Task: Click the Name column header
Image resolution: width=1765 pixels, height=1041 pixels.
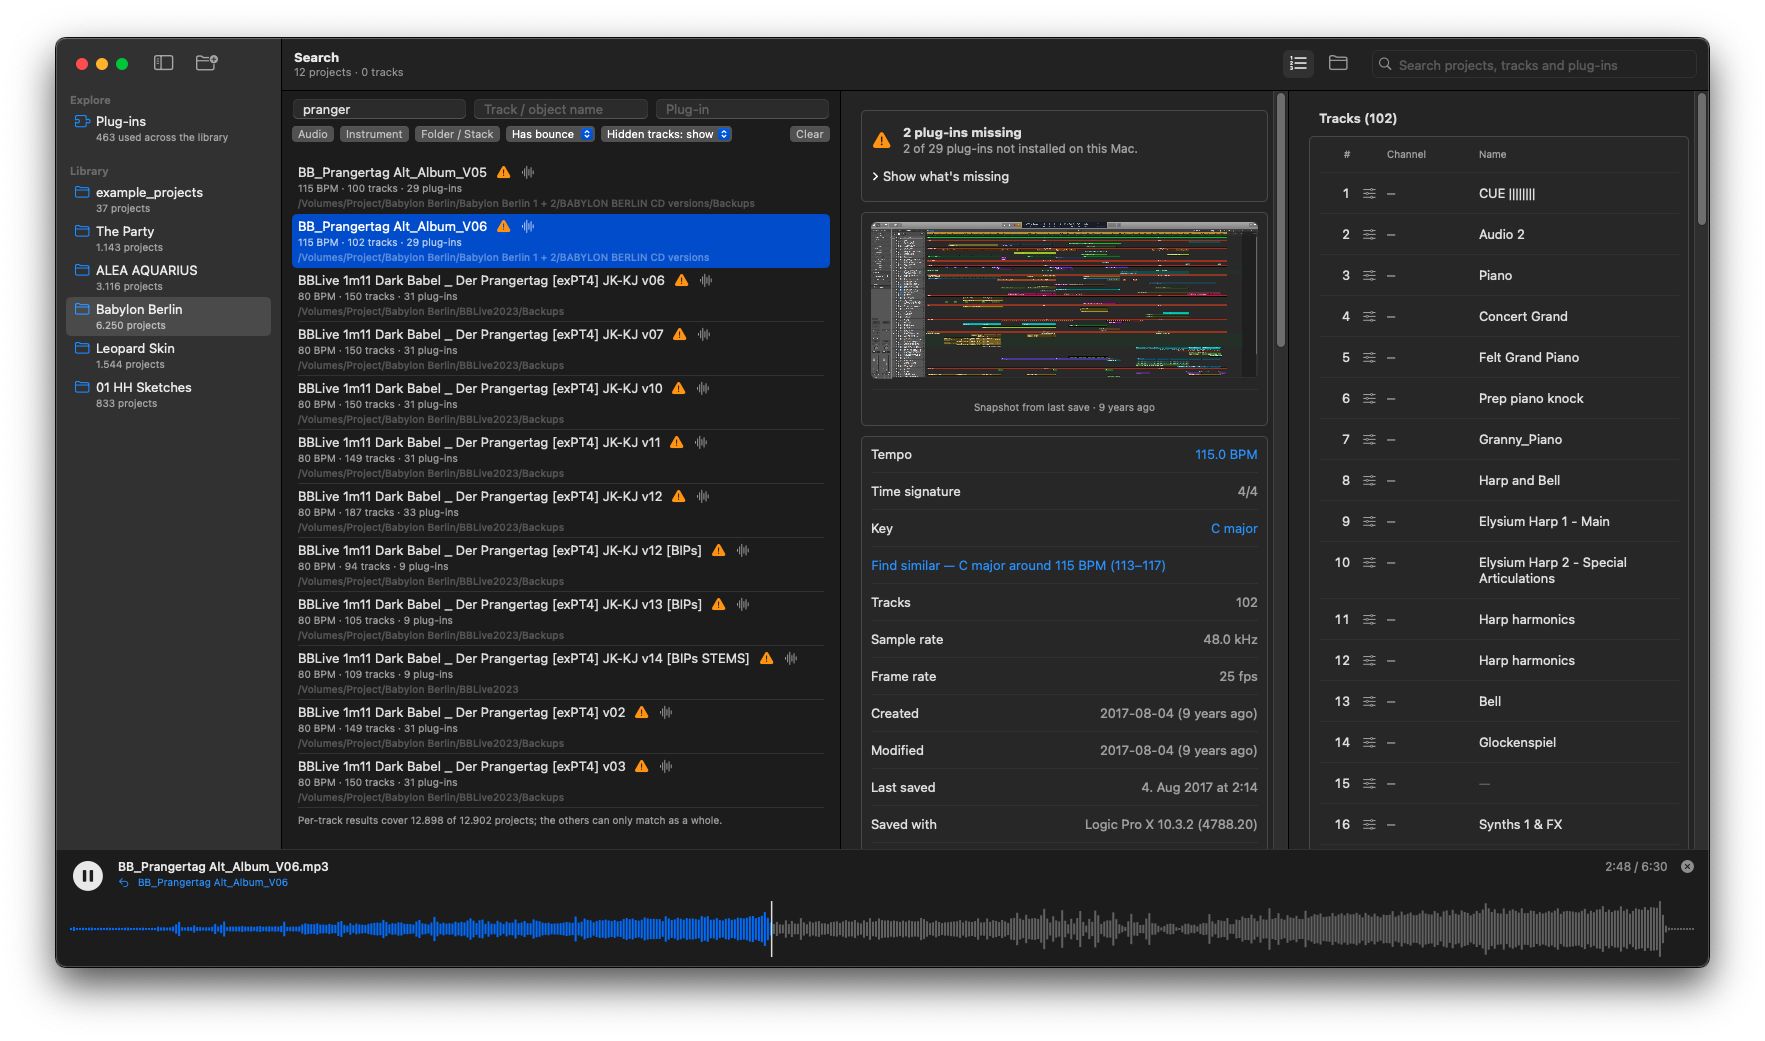Action: 1492,154
